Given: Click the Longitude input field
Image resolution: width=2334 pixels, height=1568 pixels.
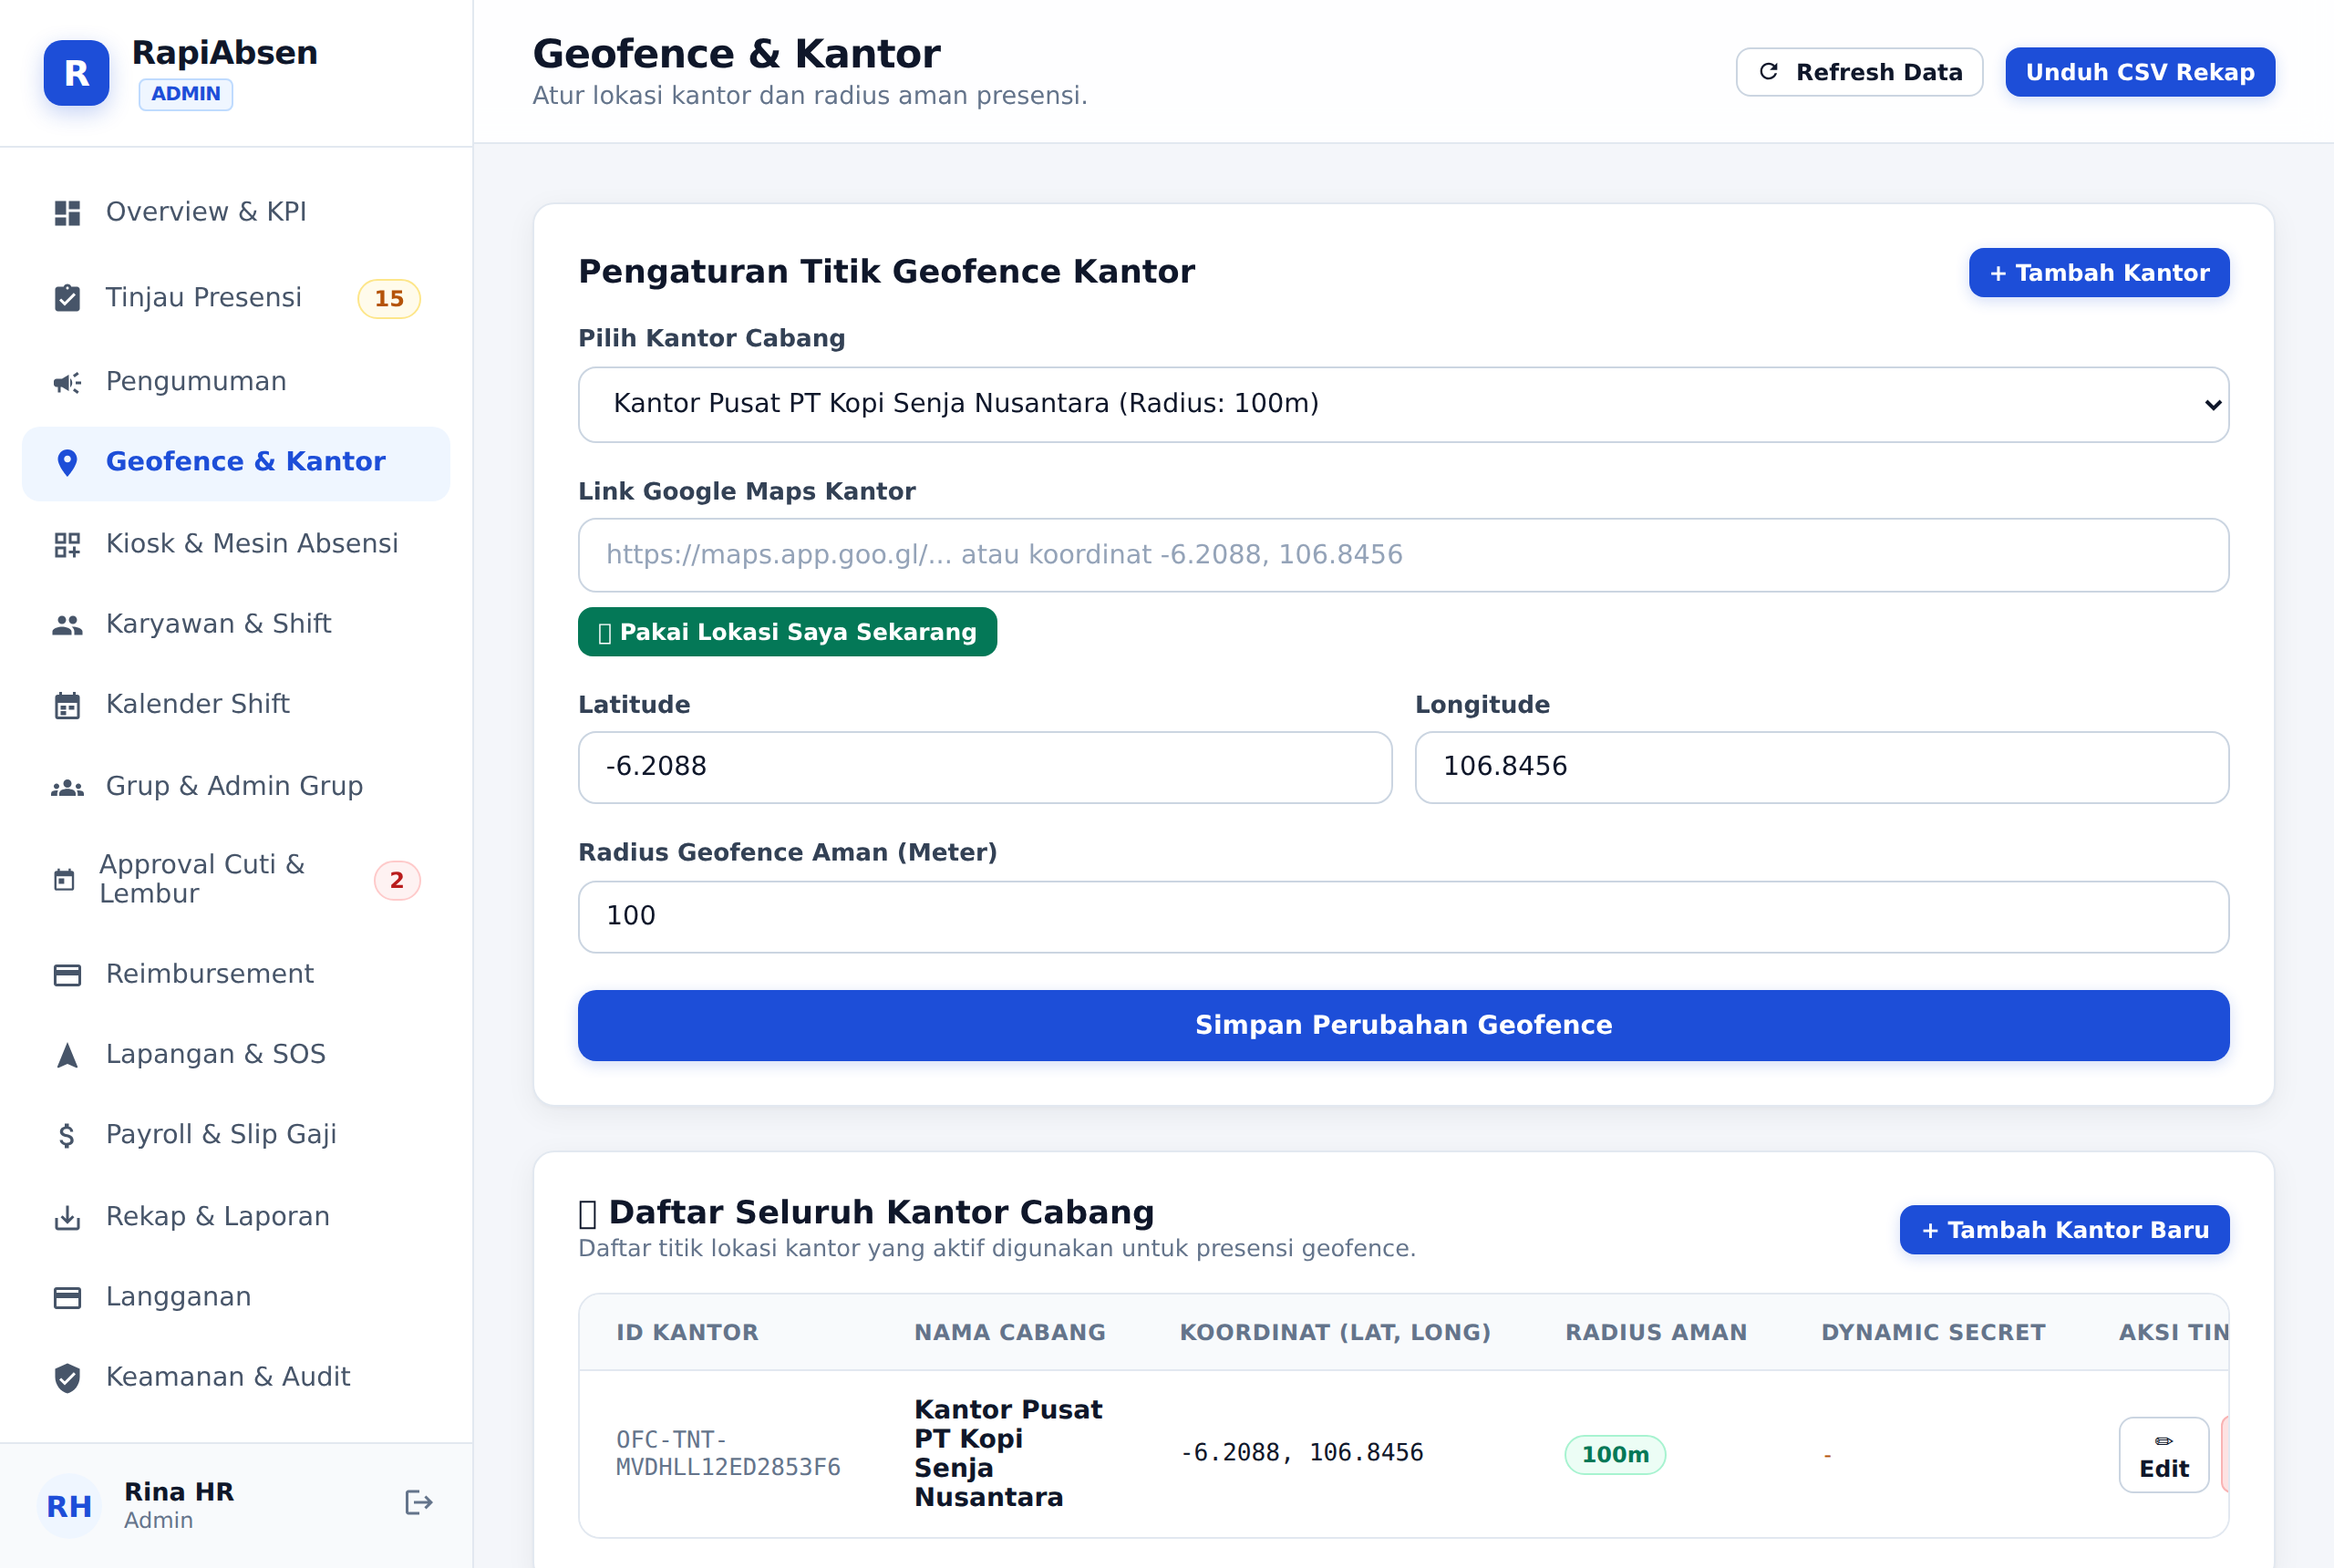Looking at the screenshot, I should click(1821, 767).
